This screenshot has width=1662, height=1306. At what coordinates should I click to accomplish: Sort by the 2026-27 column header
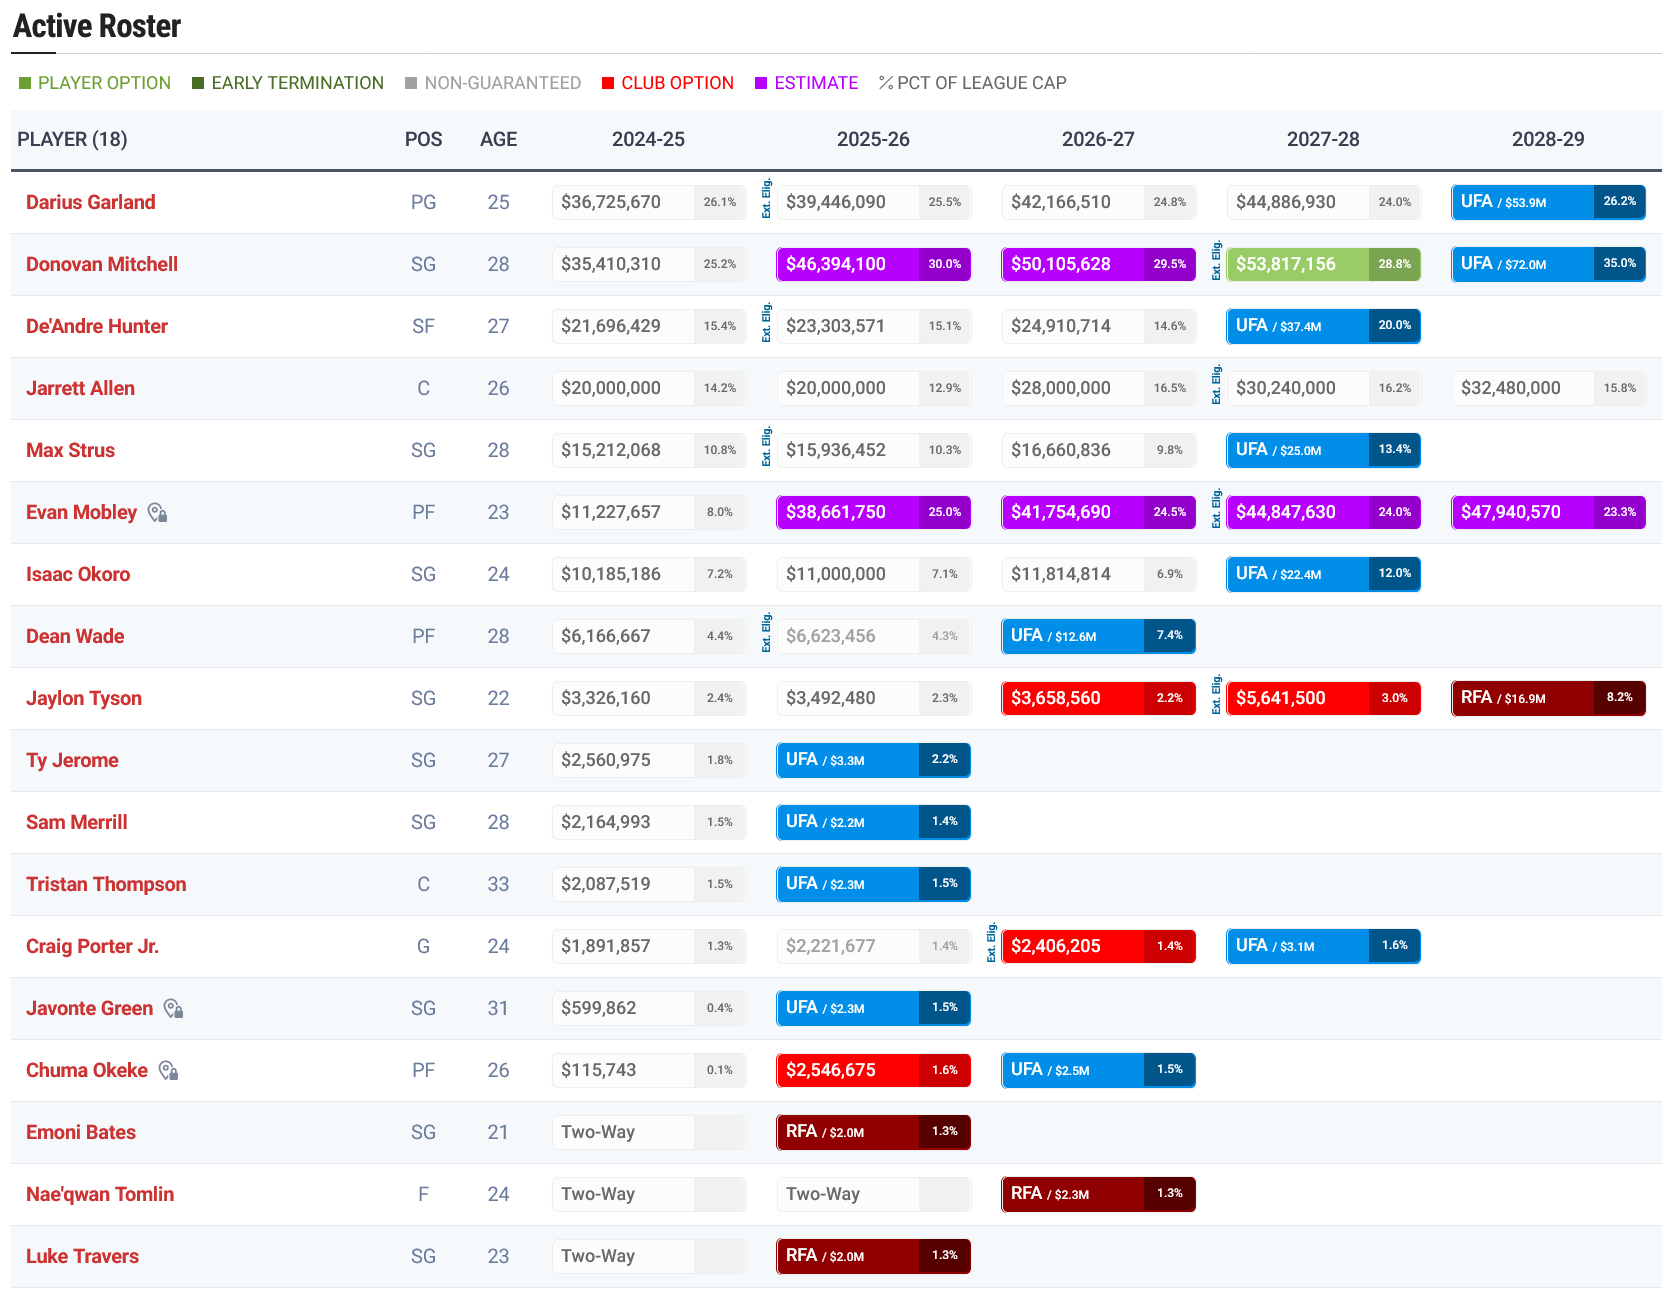pos(1098,139)
